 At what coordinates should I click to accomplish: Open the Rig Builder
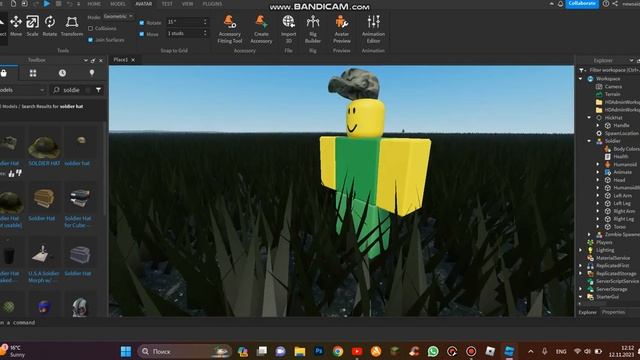(x=313, y=29)
